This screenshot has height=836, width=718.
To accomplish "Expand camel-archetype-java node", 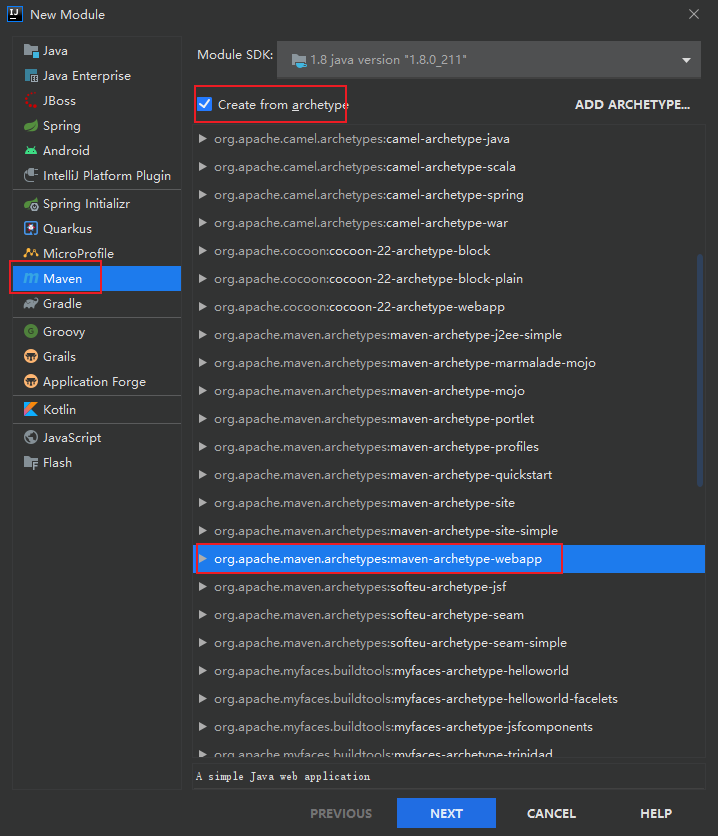I will coord(203,139).
